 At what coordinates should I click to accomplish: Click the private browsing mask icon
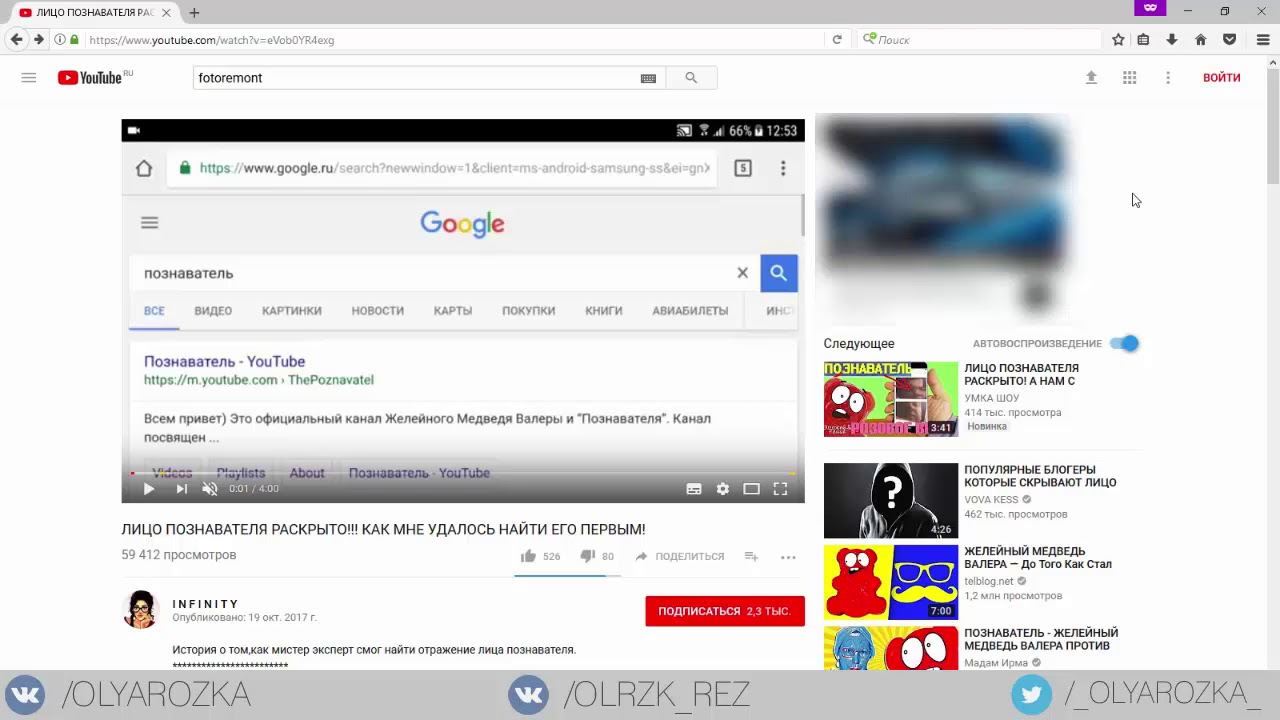tap(1150, 8)
